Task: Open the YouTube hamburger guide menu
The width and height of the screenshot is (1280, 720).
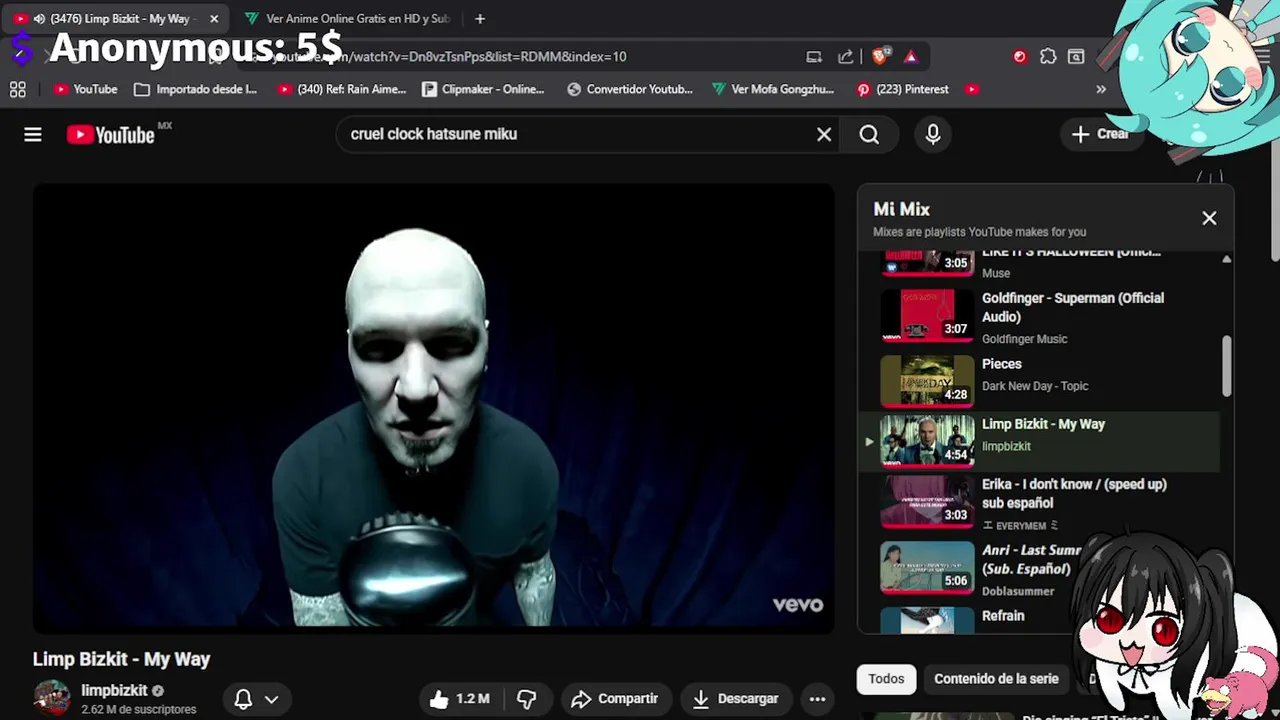Action: click(x=33, y=134)
